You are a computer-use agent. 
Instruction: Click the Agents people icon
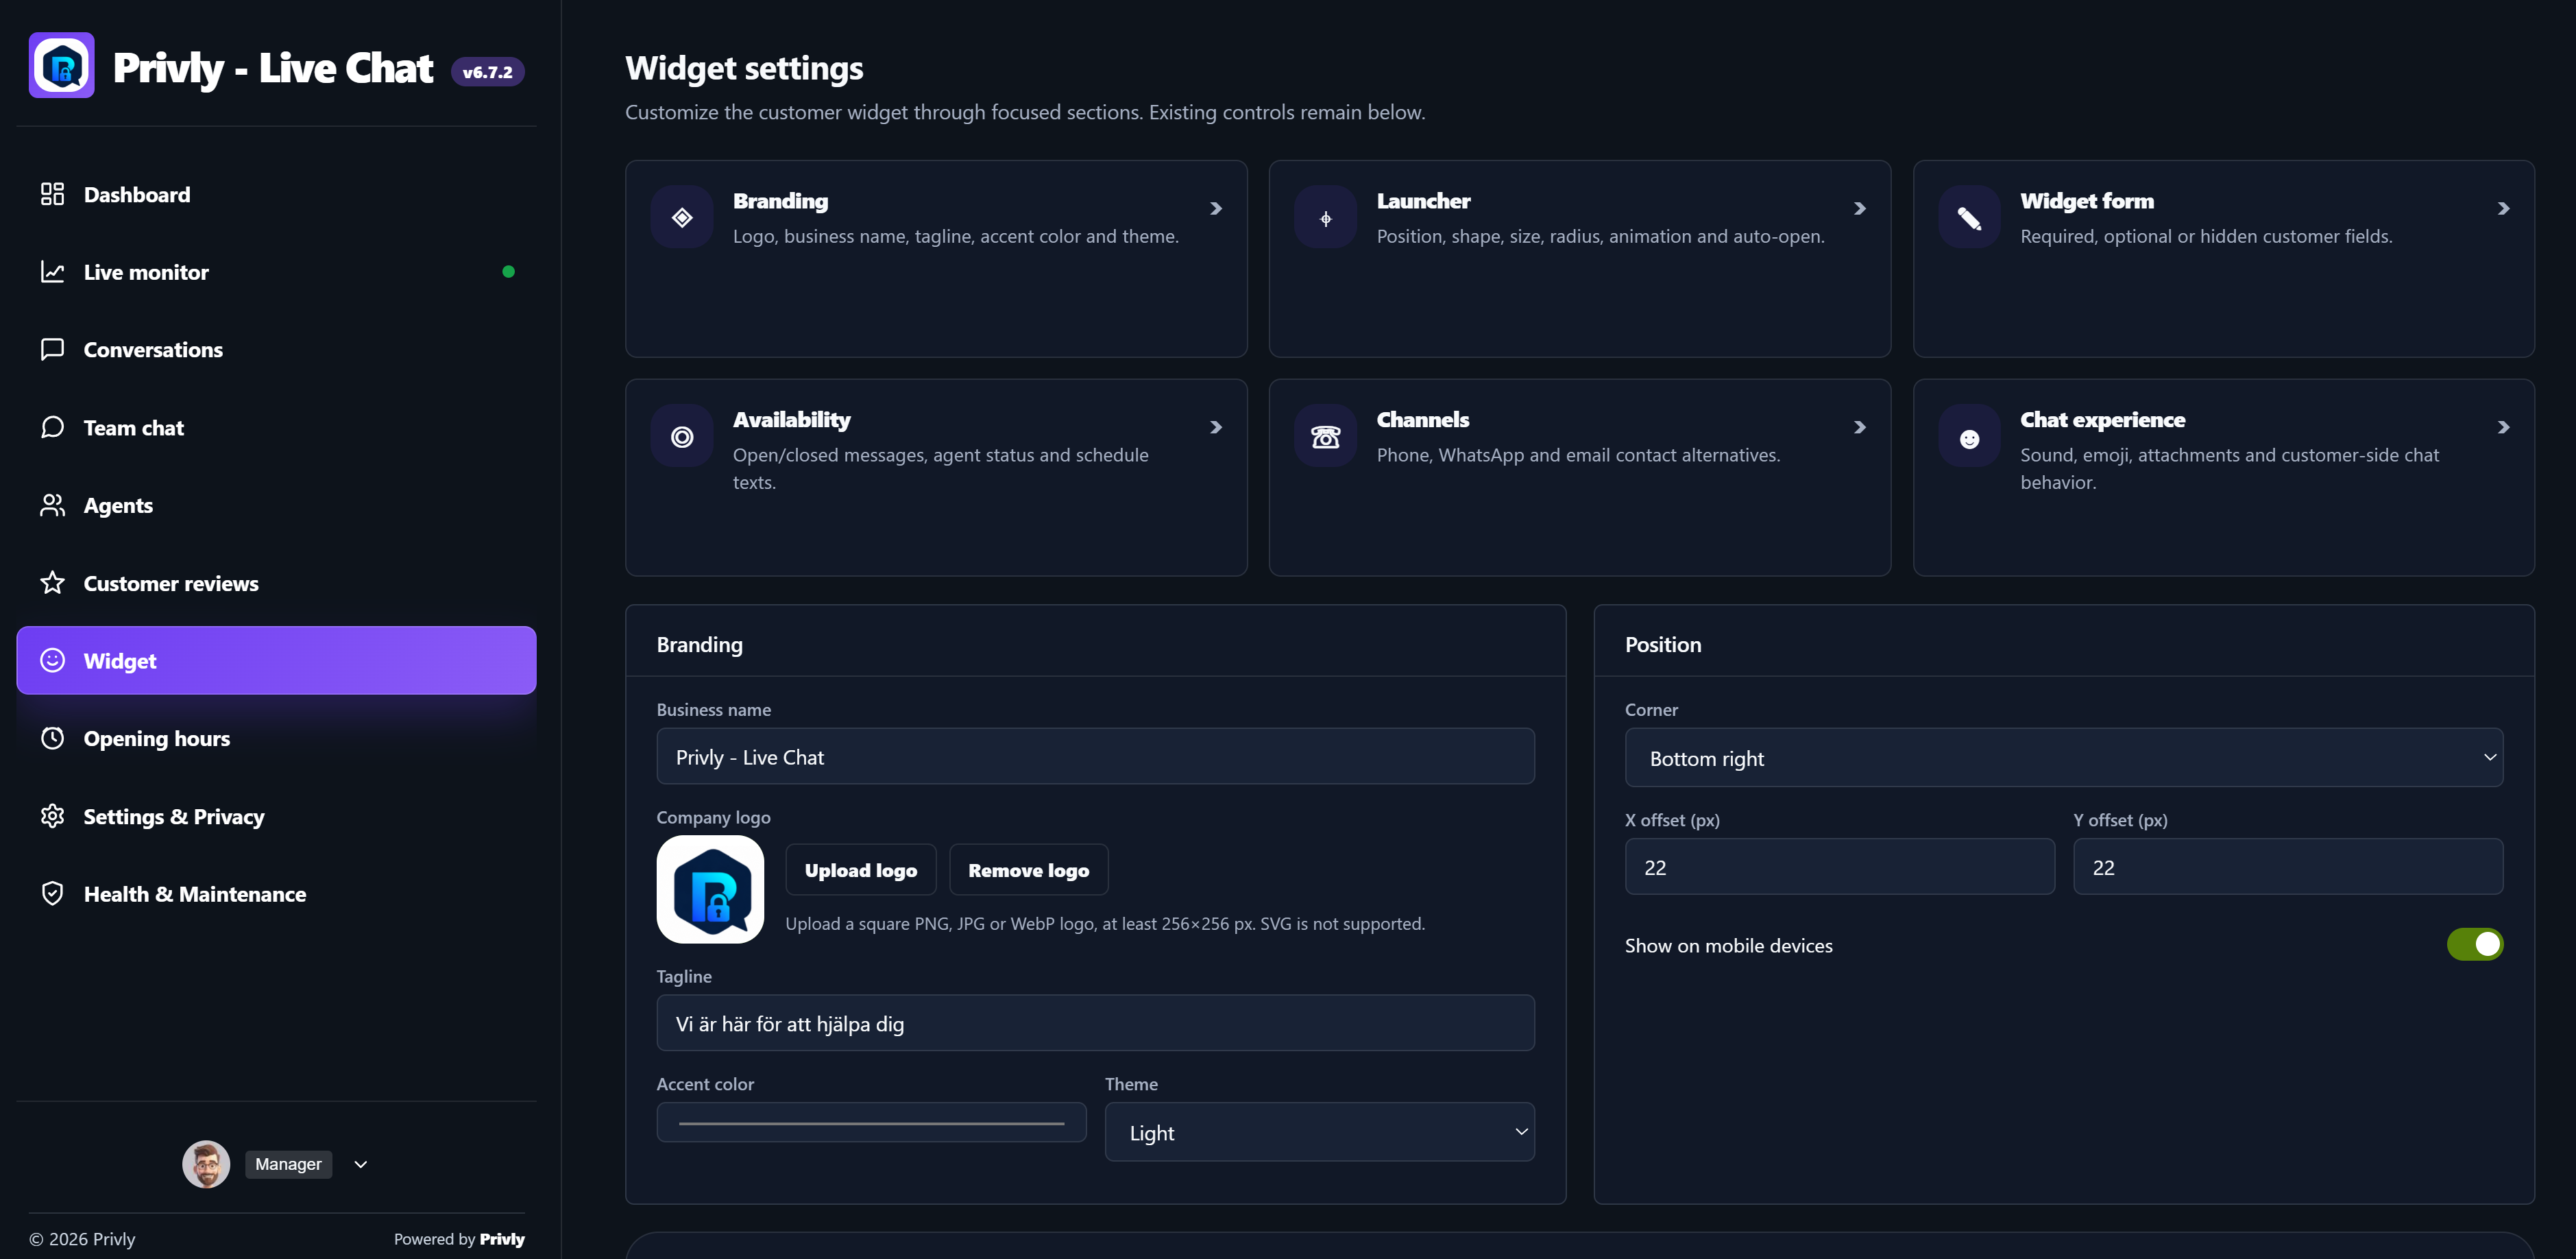[52, 505]
